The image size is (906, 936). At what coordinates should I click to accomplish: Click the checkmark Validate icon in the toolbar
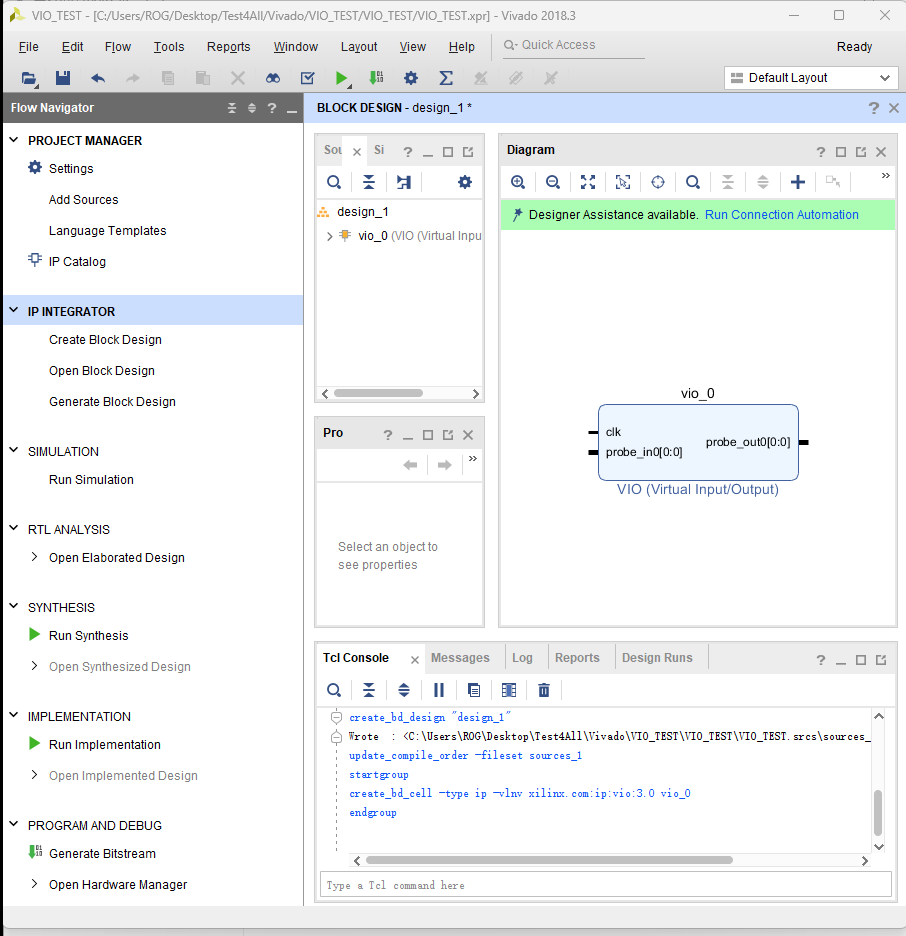[307, 78]
